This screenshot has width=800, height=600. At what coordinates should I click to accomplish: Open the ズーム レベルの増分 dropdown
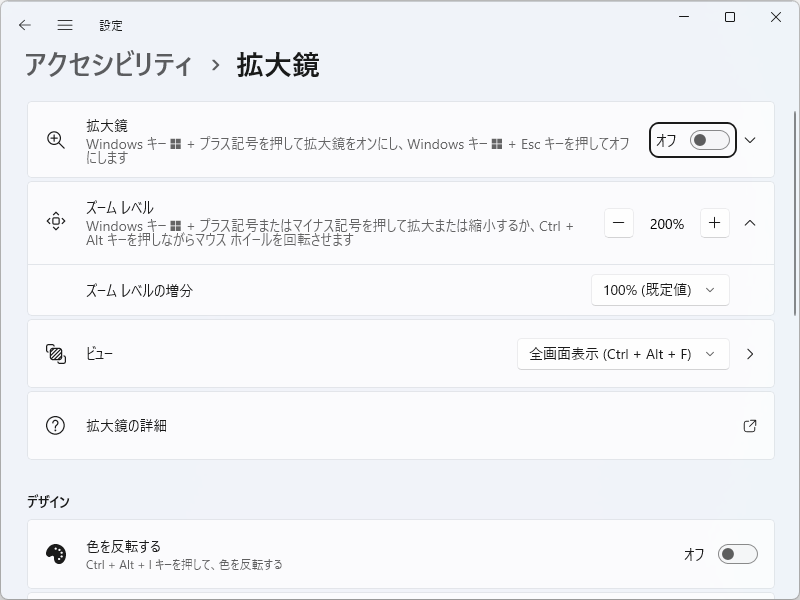[660, 290]
